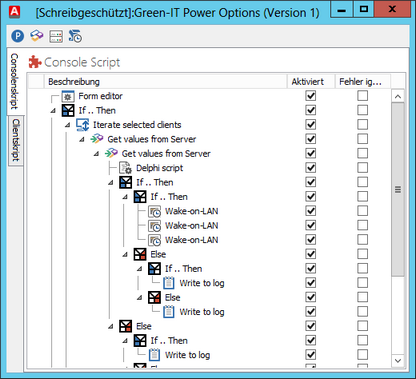Screen dimensions: 416x379
Task: Click the server rack toolbar icon
Action: pyautogui.click(x=56, y=36)
